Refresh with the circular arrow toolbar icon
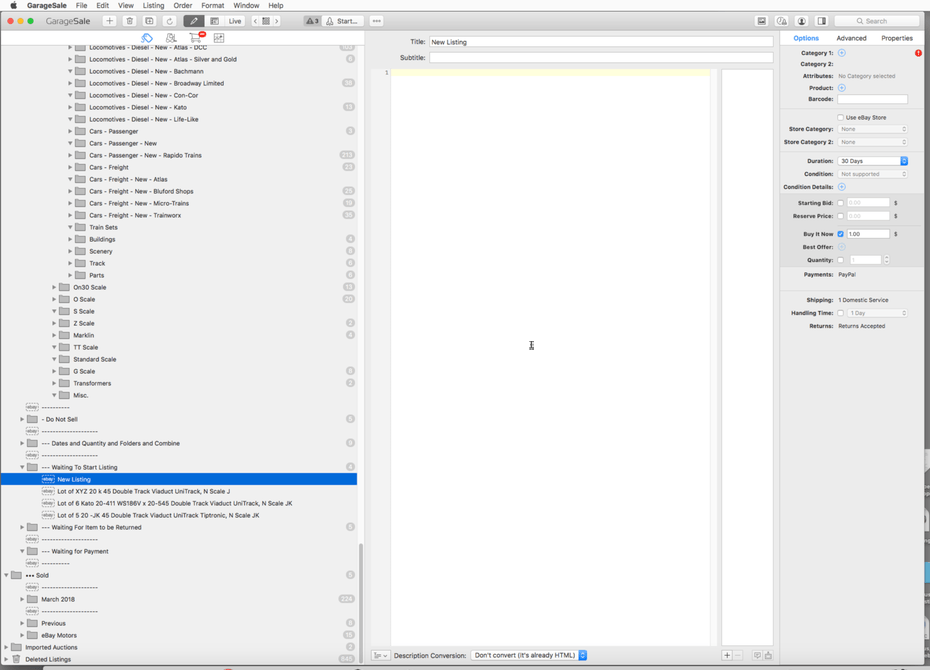930x670 pixels. pyautogui.click(x=169, y=21)
